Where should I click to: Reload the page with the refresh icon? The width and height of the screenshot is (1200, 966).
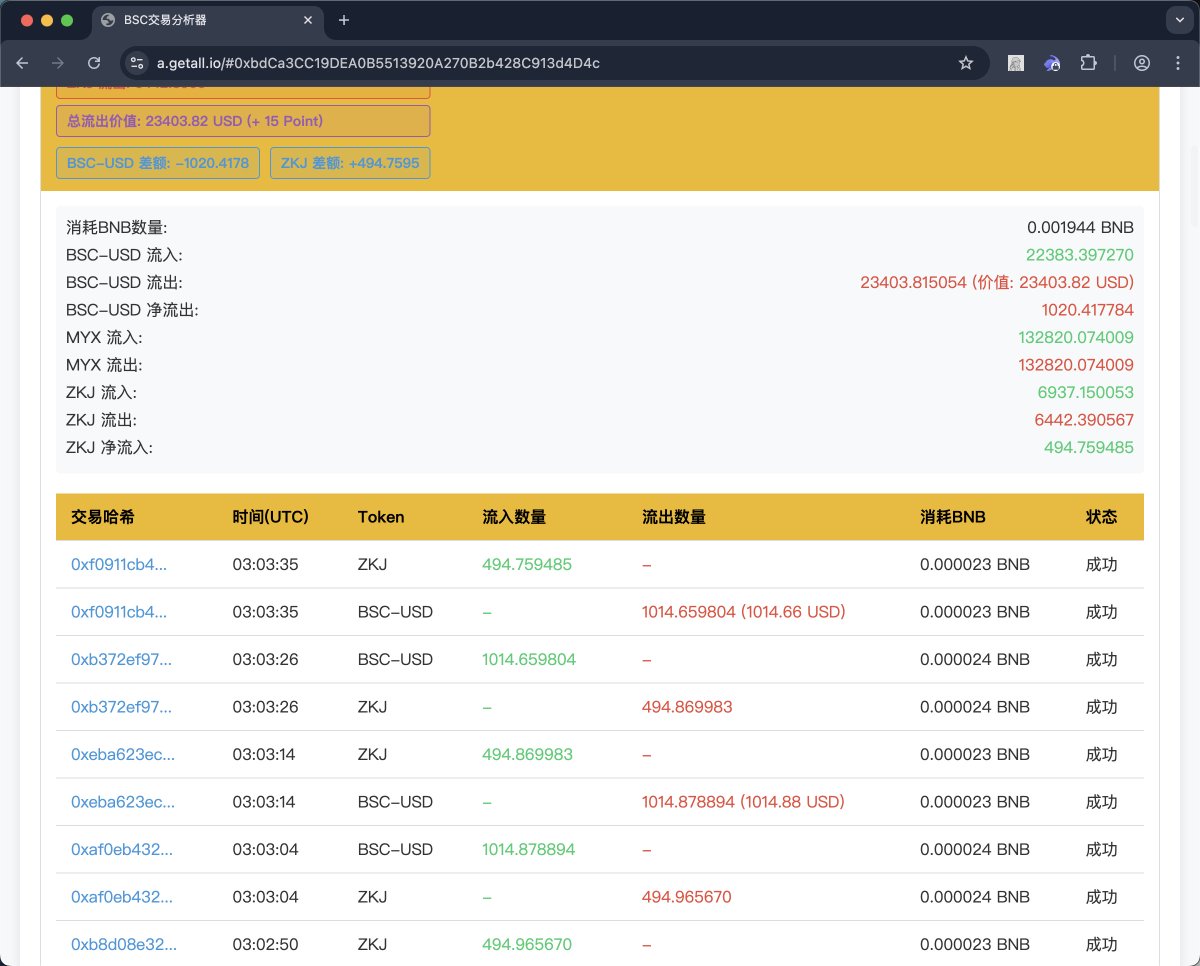click(x=94, y=63)
